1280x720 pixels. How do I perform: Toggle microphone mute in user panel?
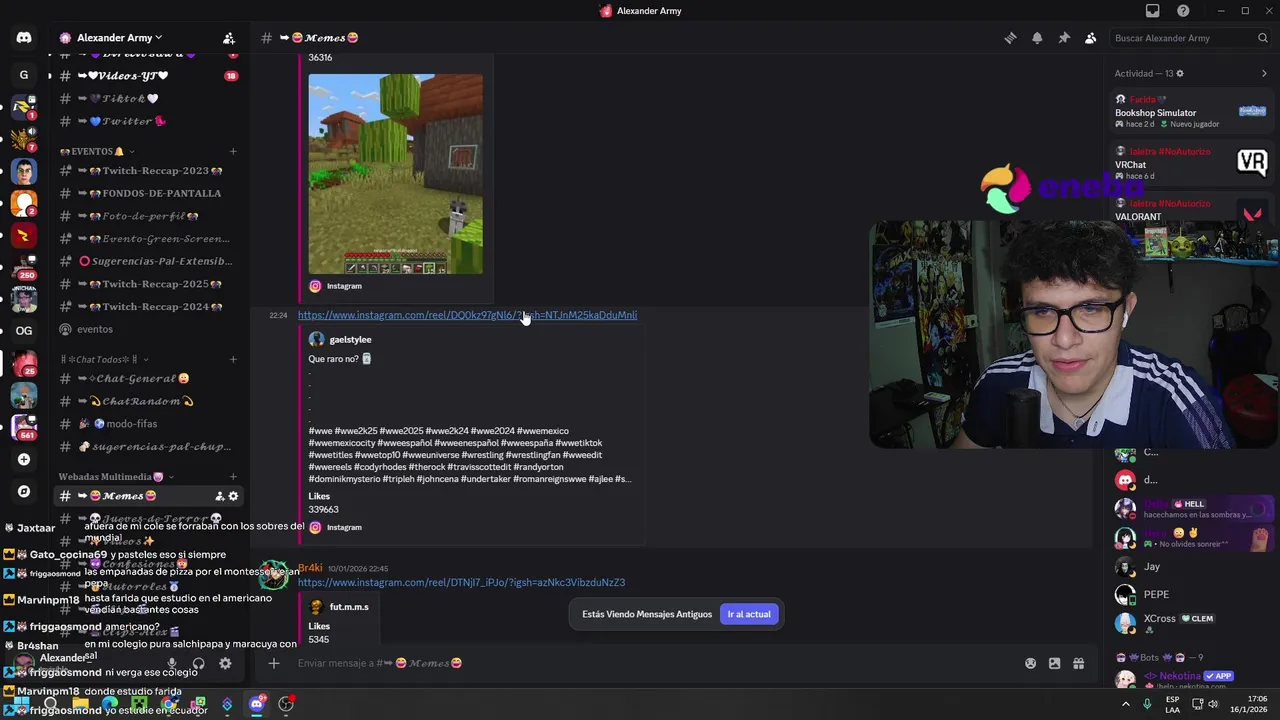pyautogui.click(x=172, y=663)
